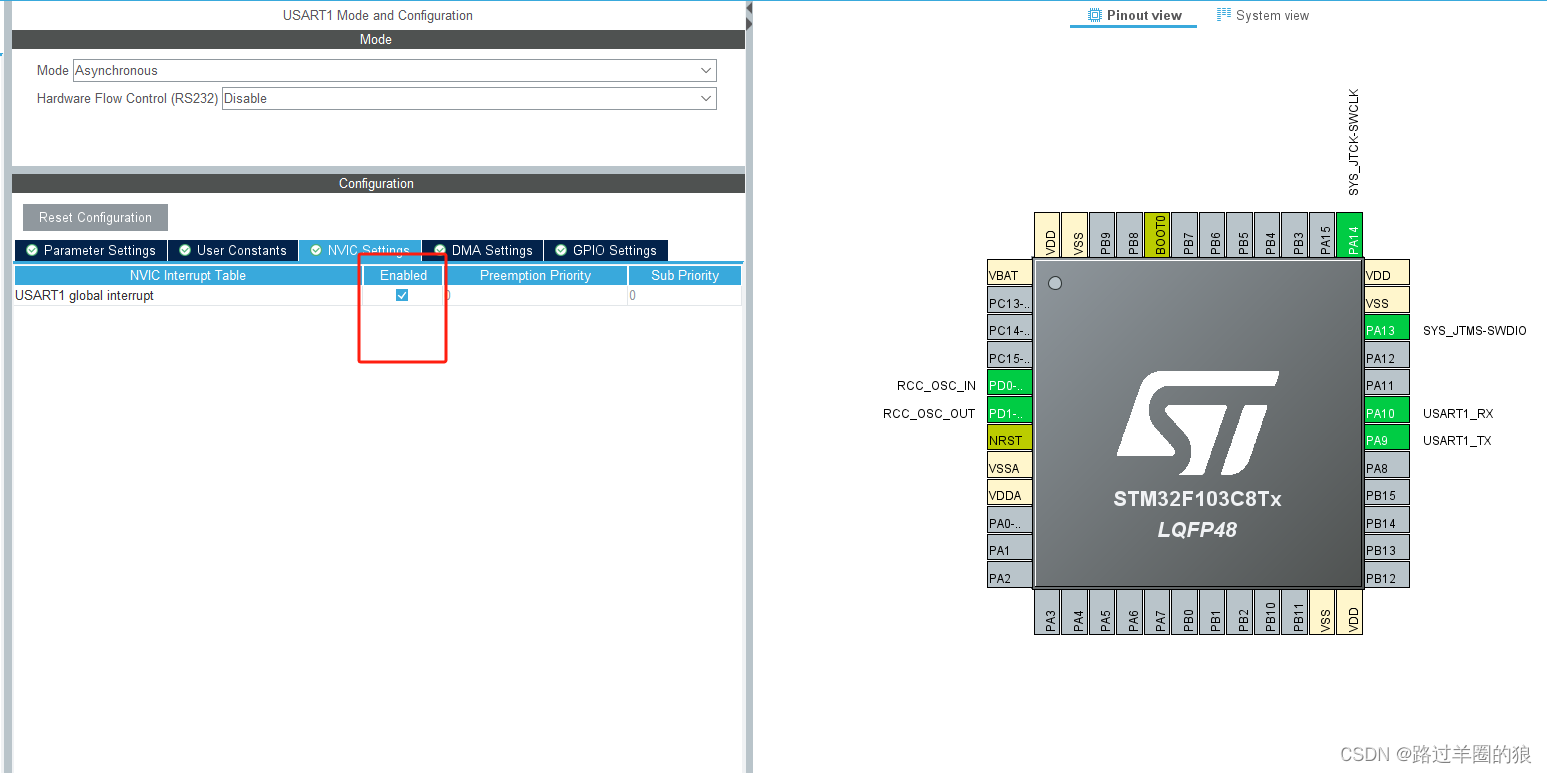Viewport: 1547px width, 773px height.
Task: Click the Pinout view chip icon
Action: coord(1095,16)
